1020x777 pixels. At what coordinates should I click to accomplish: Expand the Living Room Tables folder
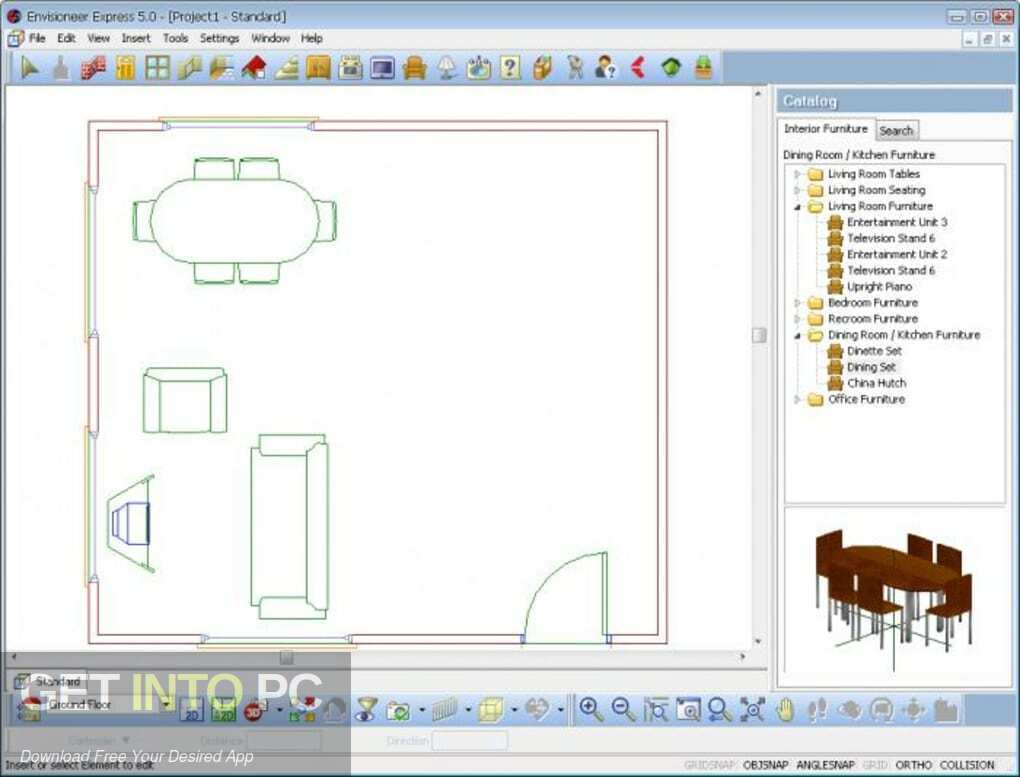click(x=797, y=174)
